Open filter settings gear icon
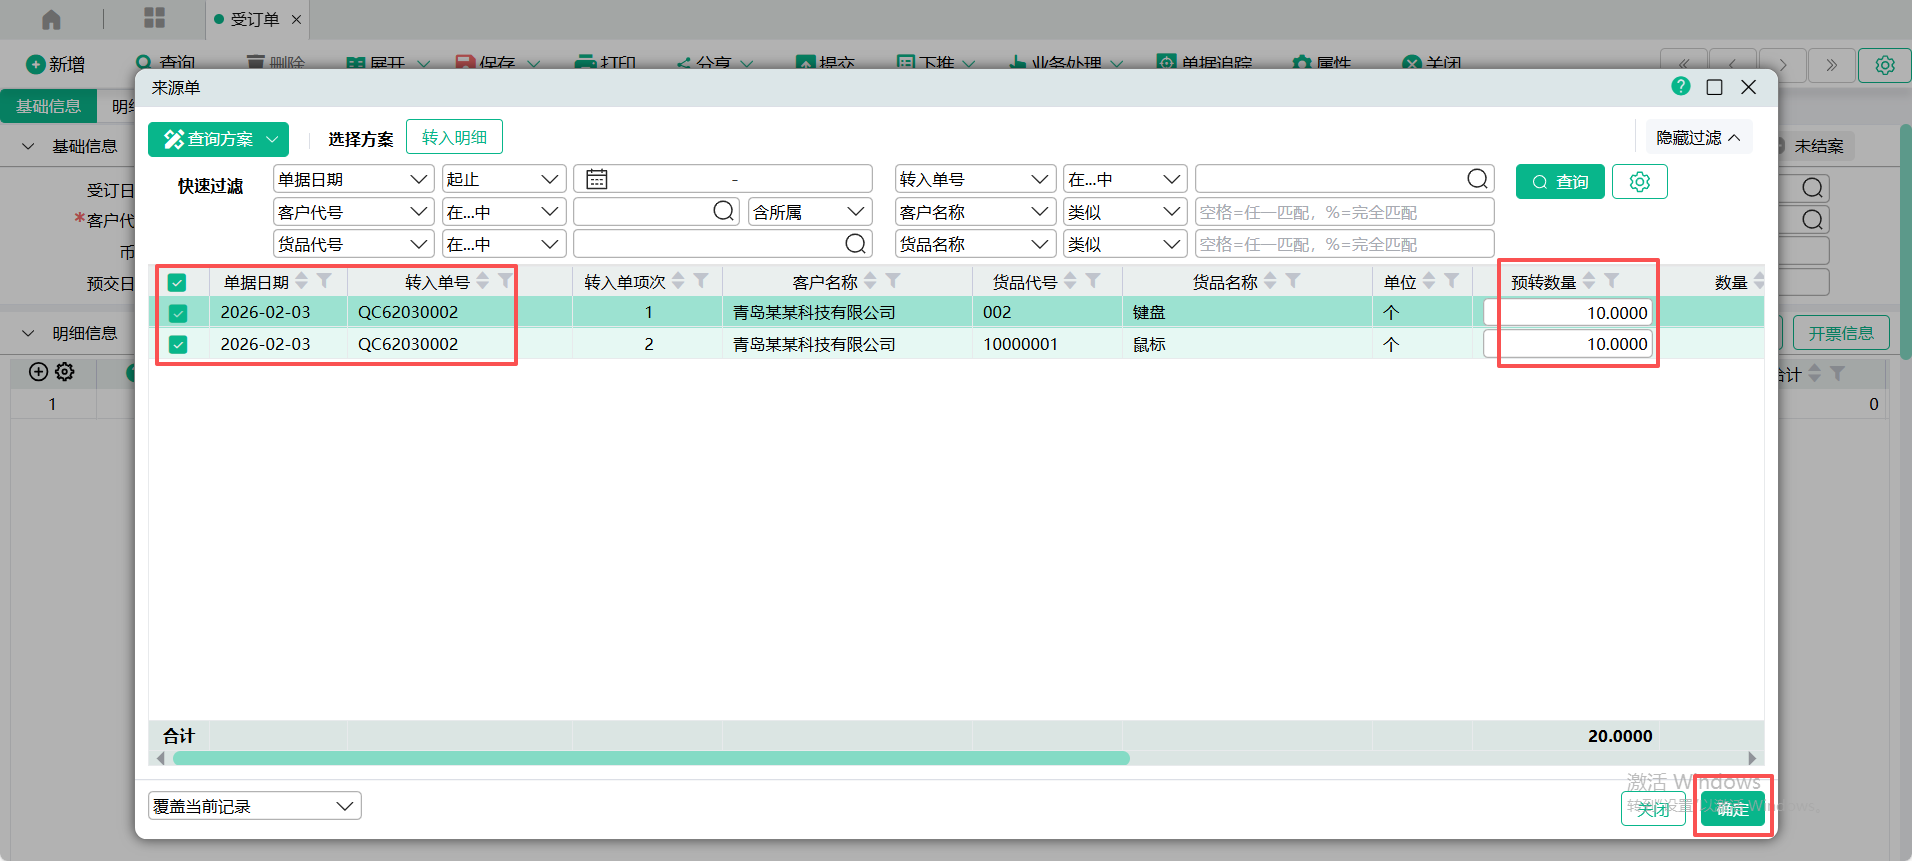Screen dimensions: 1912x861 [1639, 182]
